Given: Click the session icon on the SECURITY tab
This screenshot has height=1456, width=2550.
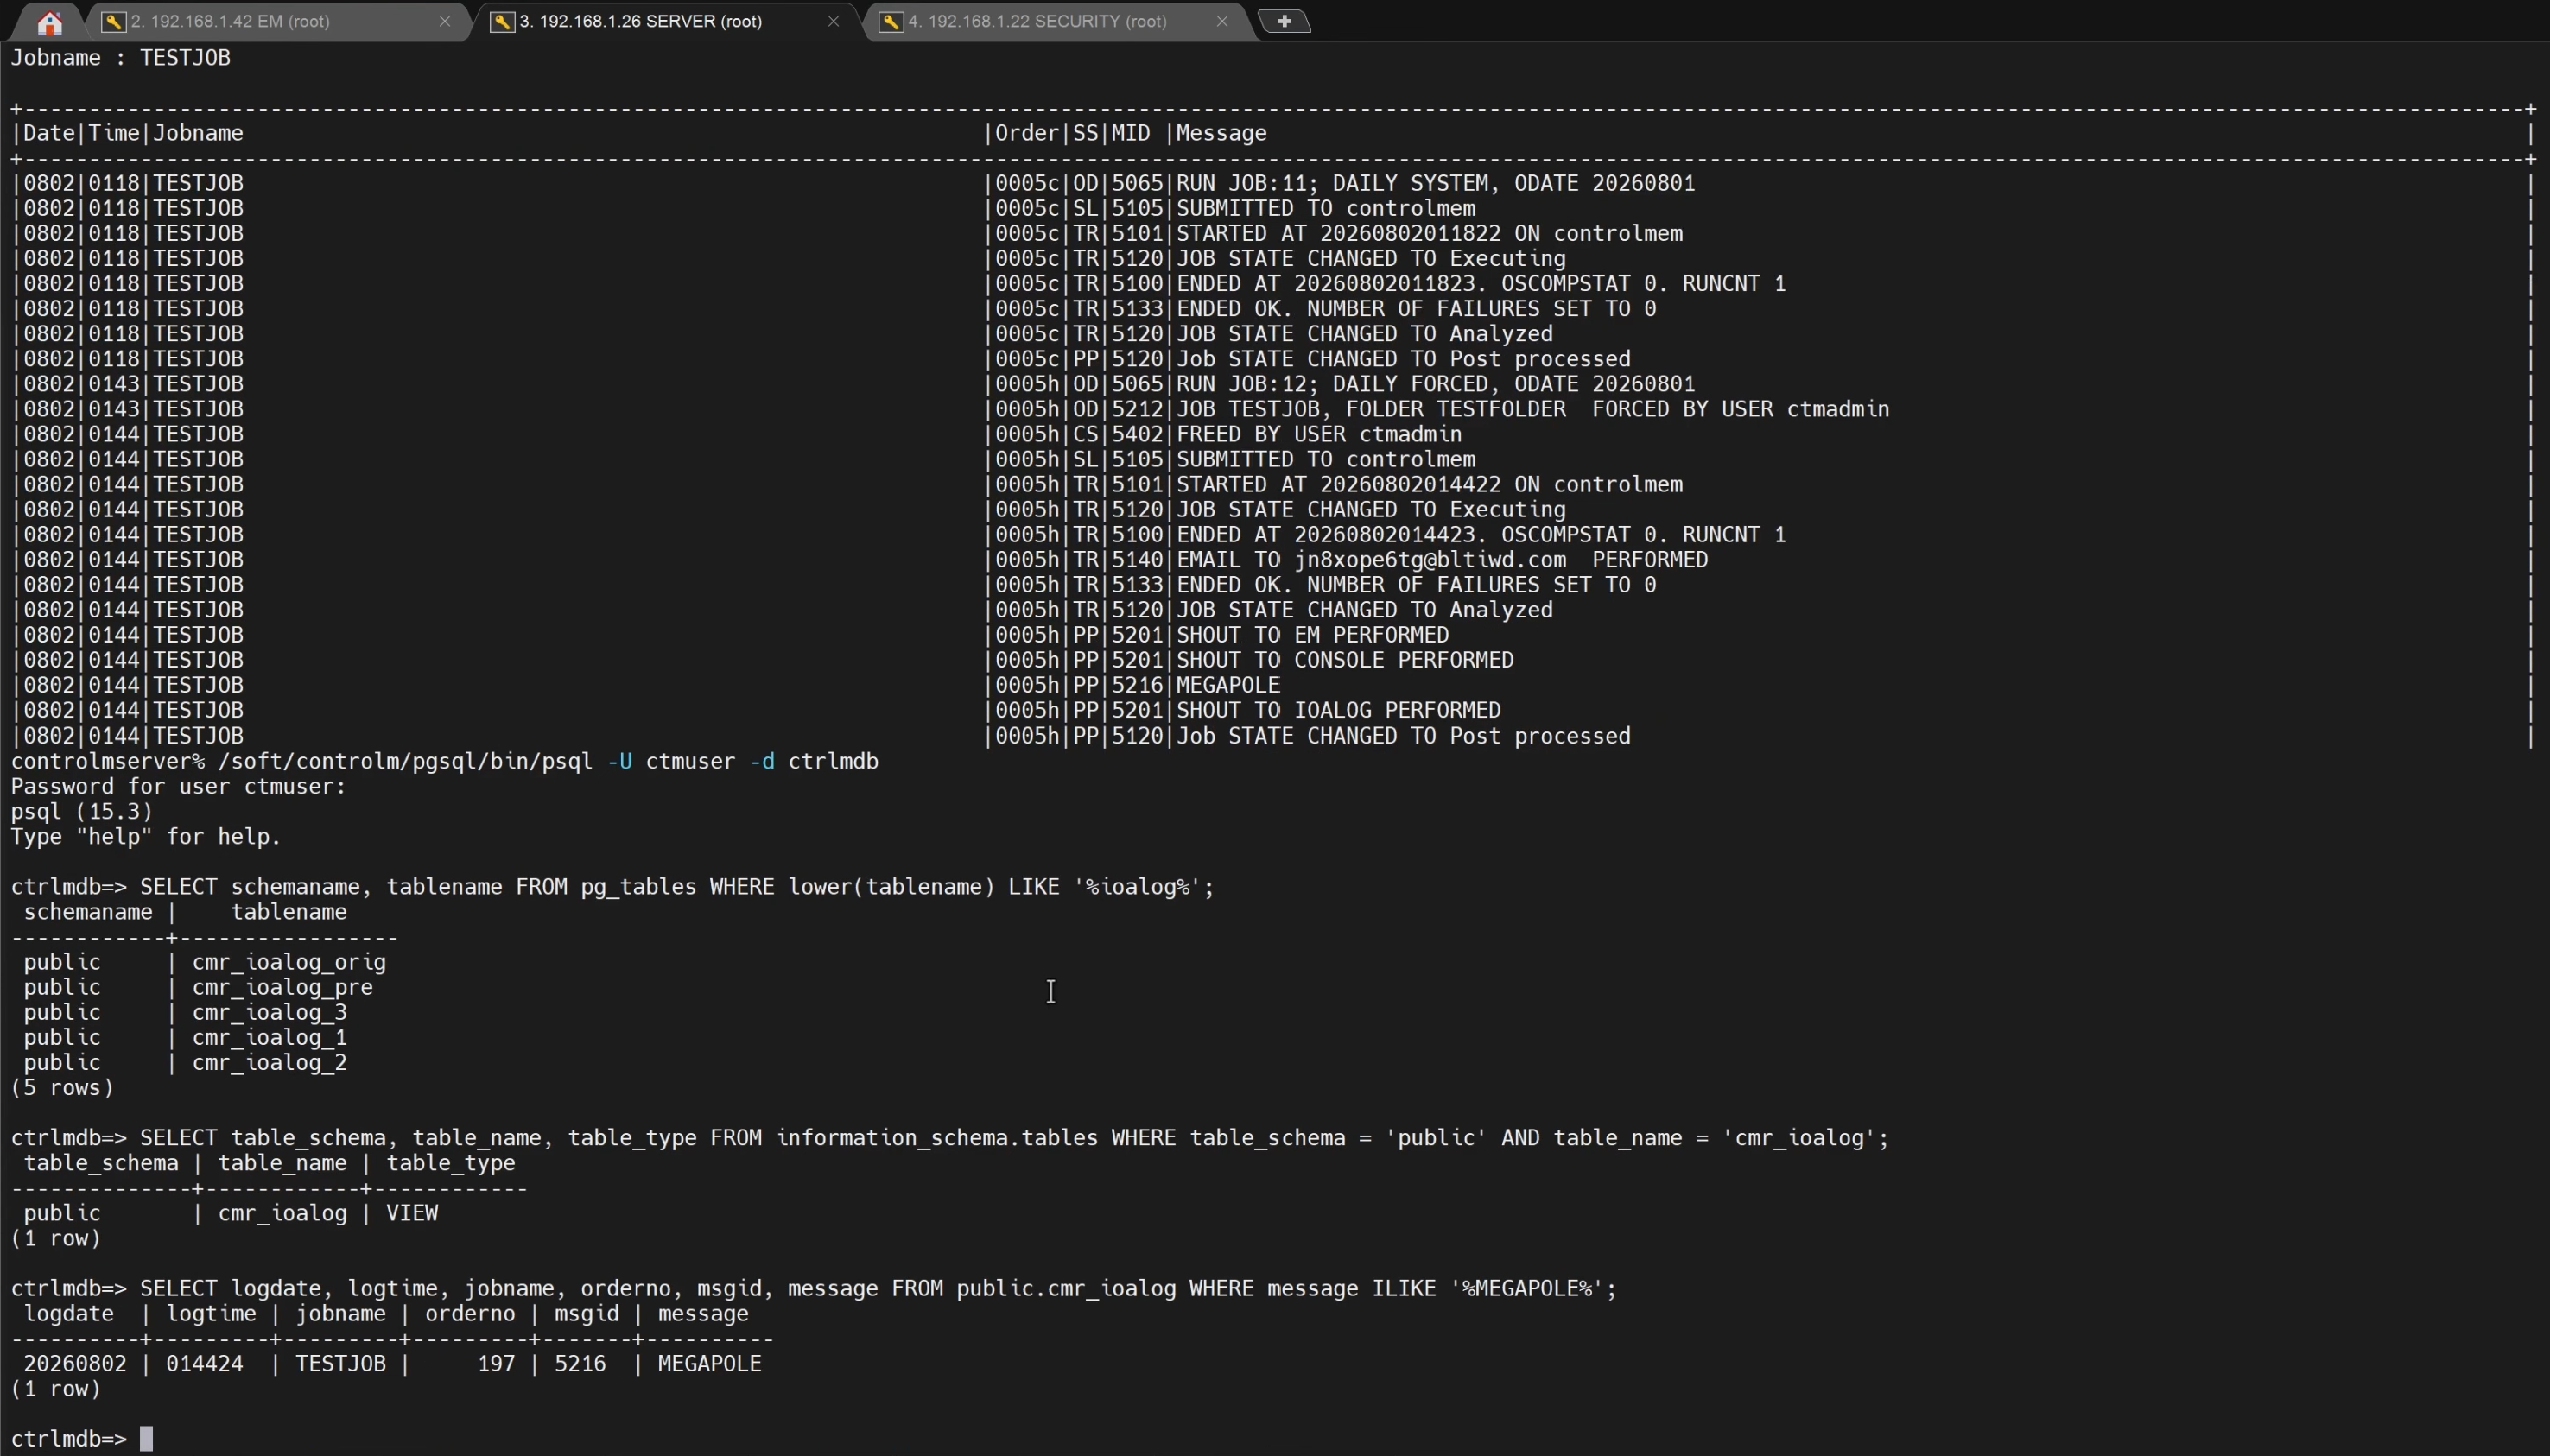Looking at the screenshot, I should [891, 21].
